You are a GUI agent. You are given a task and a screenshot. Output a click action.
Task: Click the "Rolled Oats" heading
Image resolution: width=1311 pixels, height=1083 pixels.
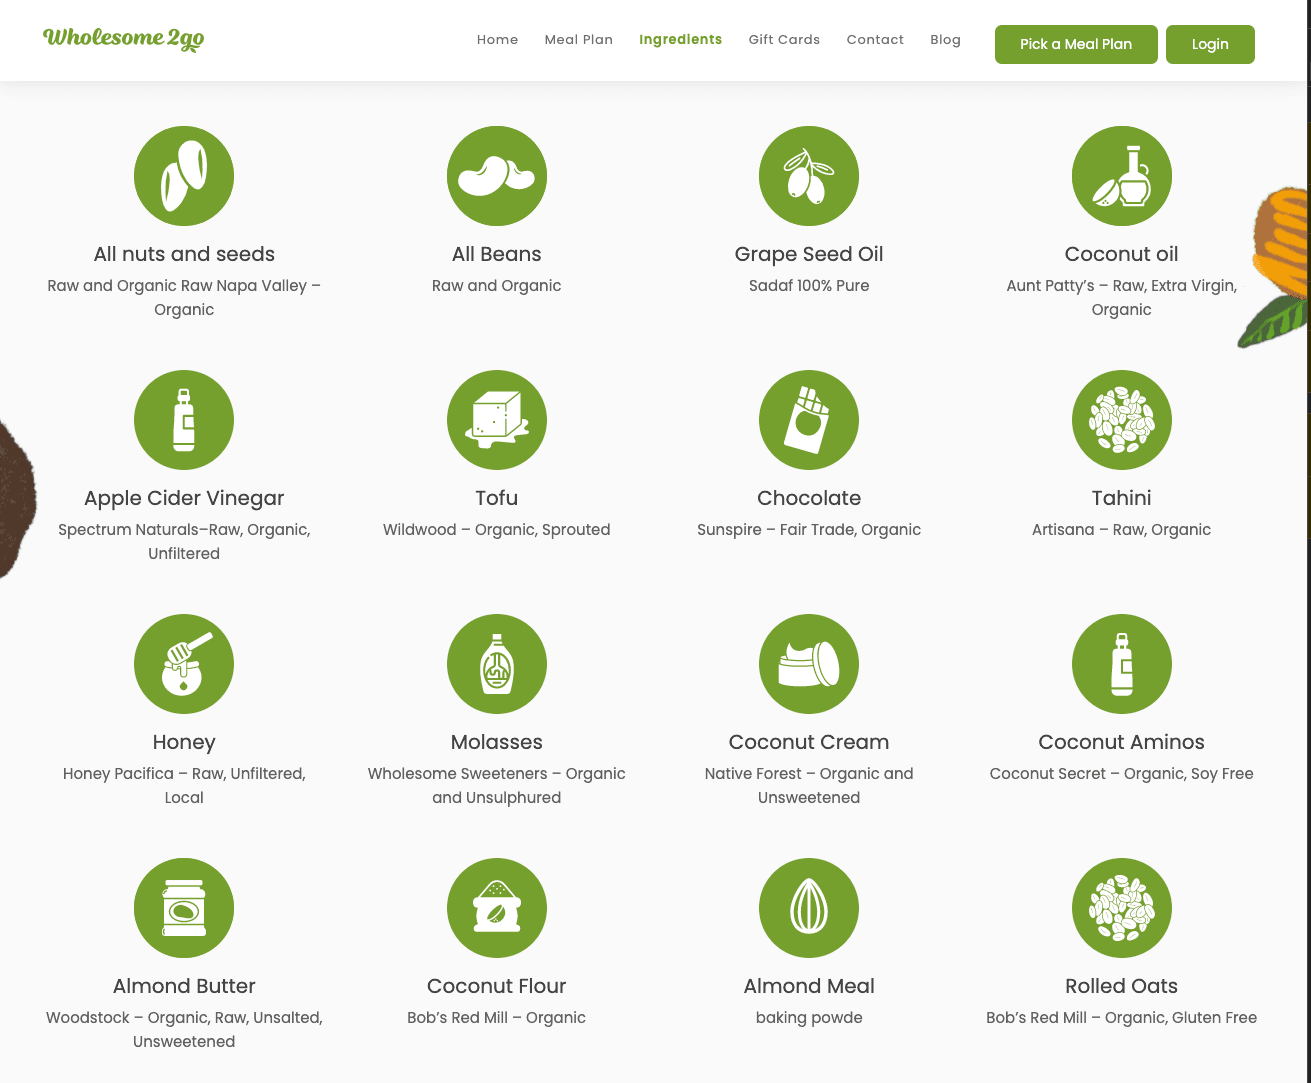coord(1122,986)
